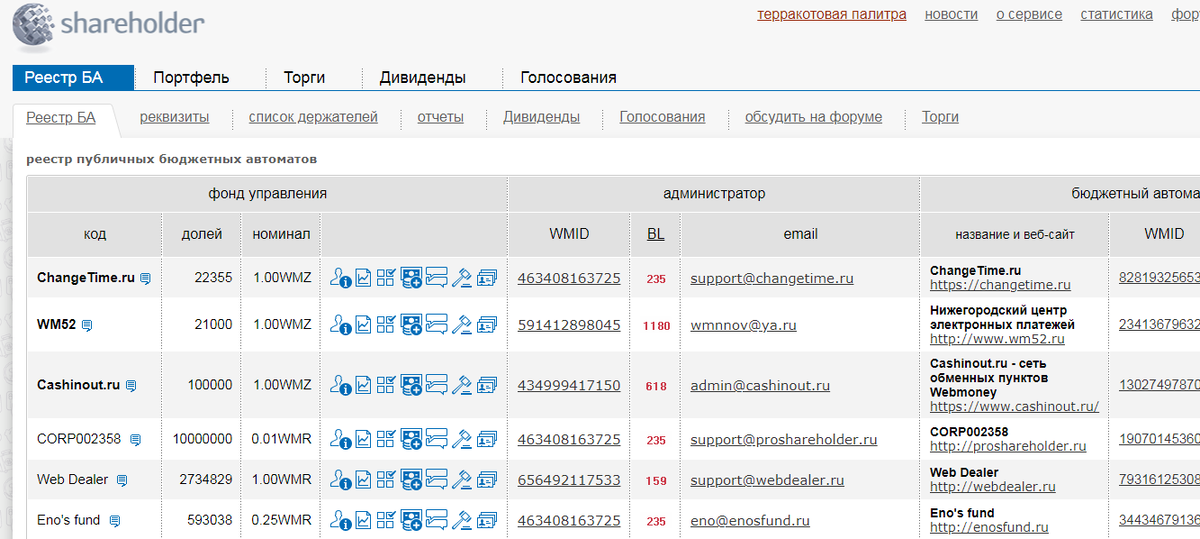
Task: Open the реквизиты sub-tab
Action: pos(174,117)
